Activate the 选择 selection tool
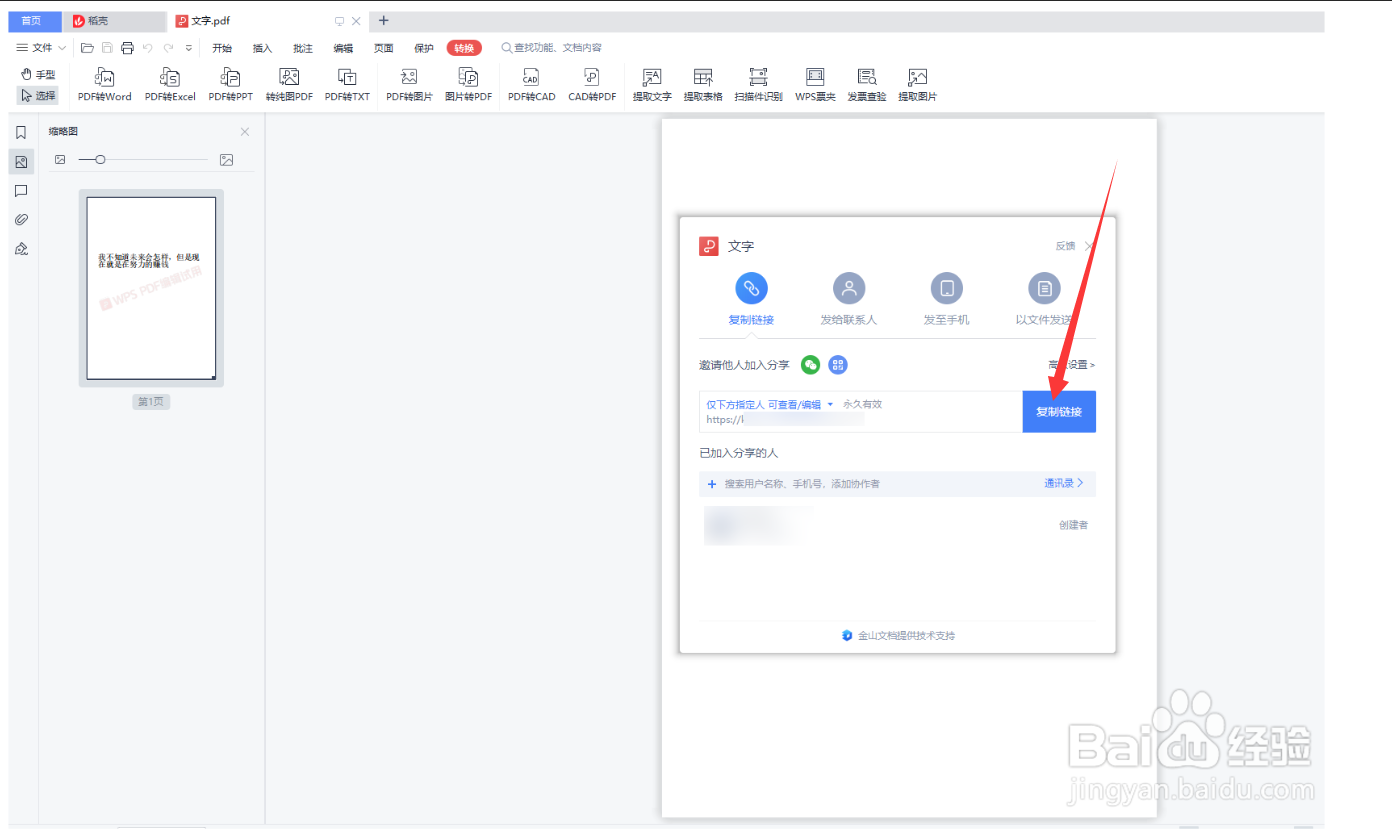 tap(38, 96)
